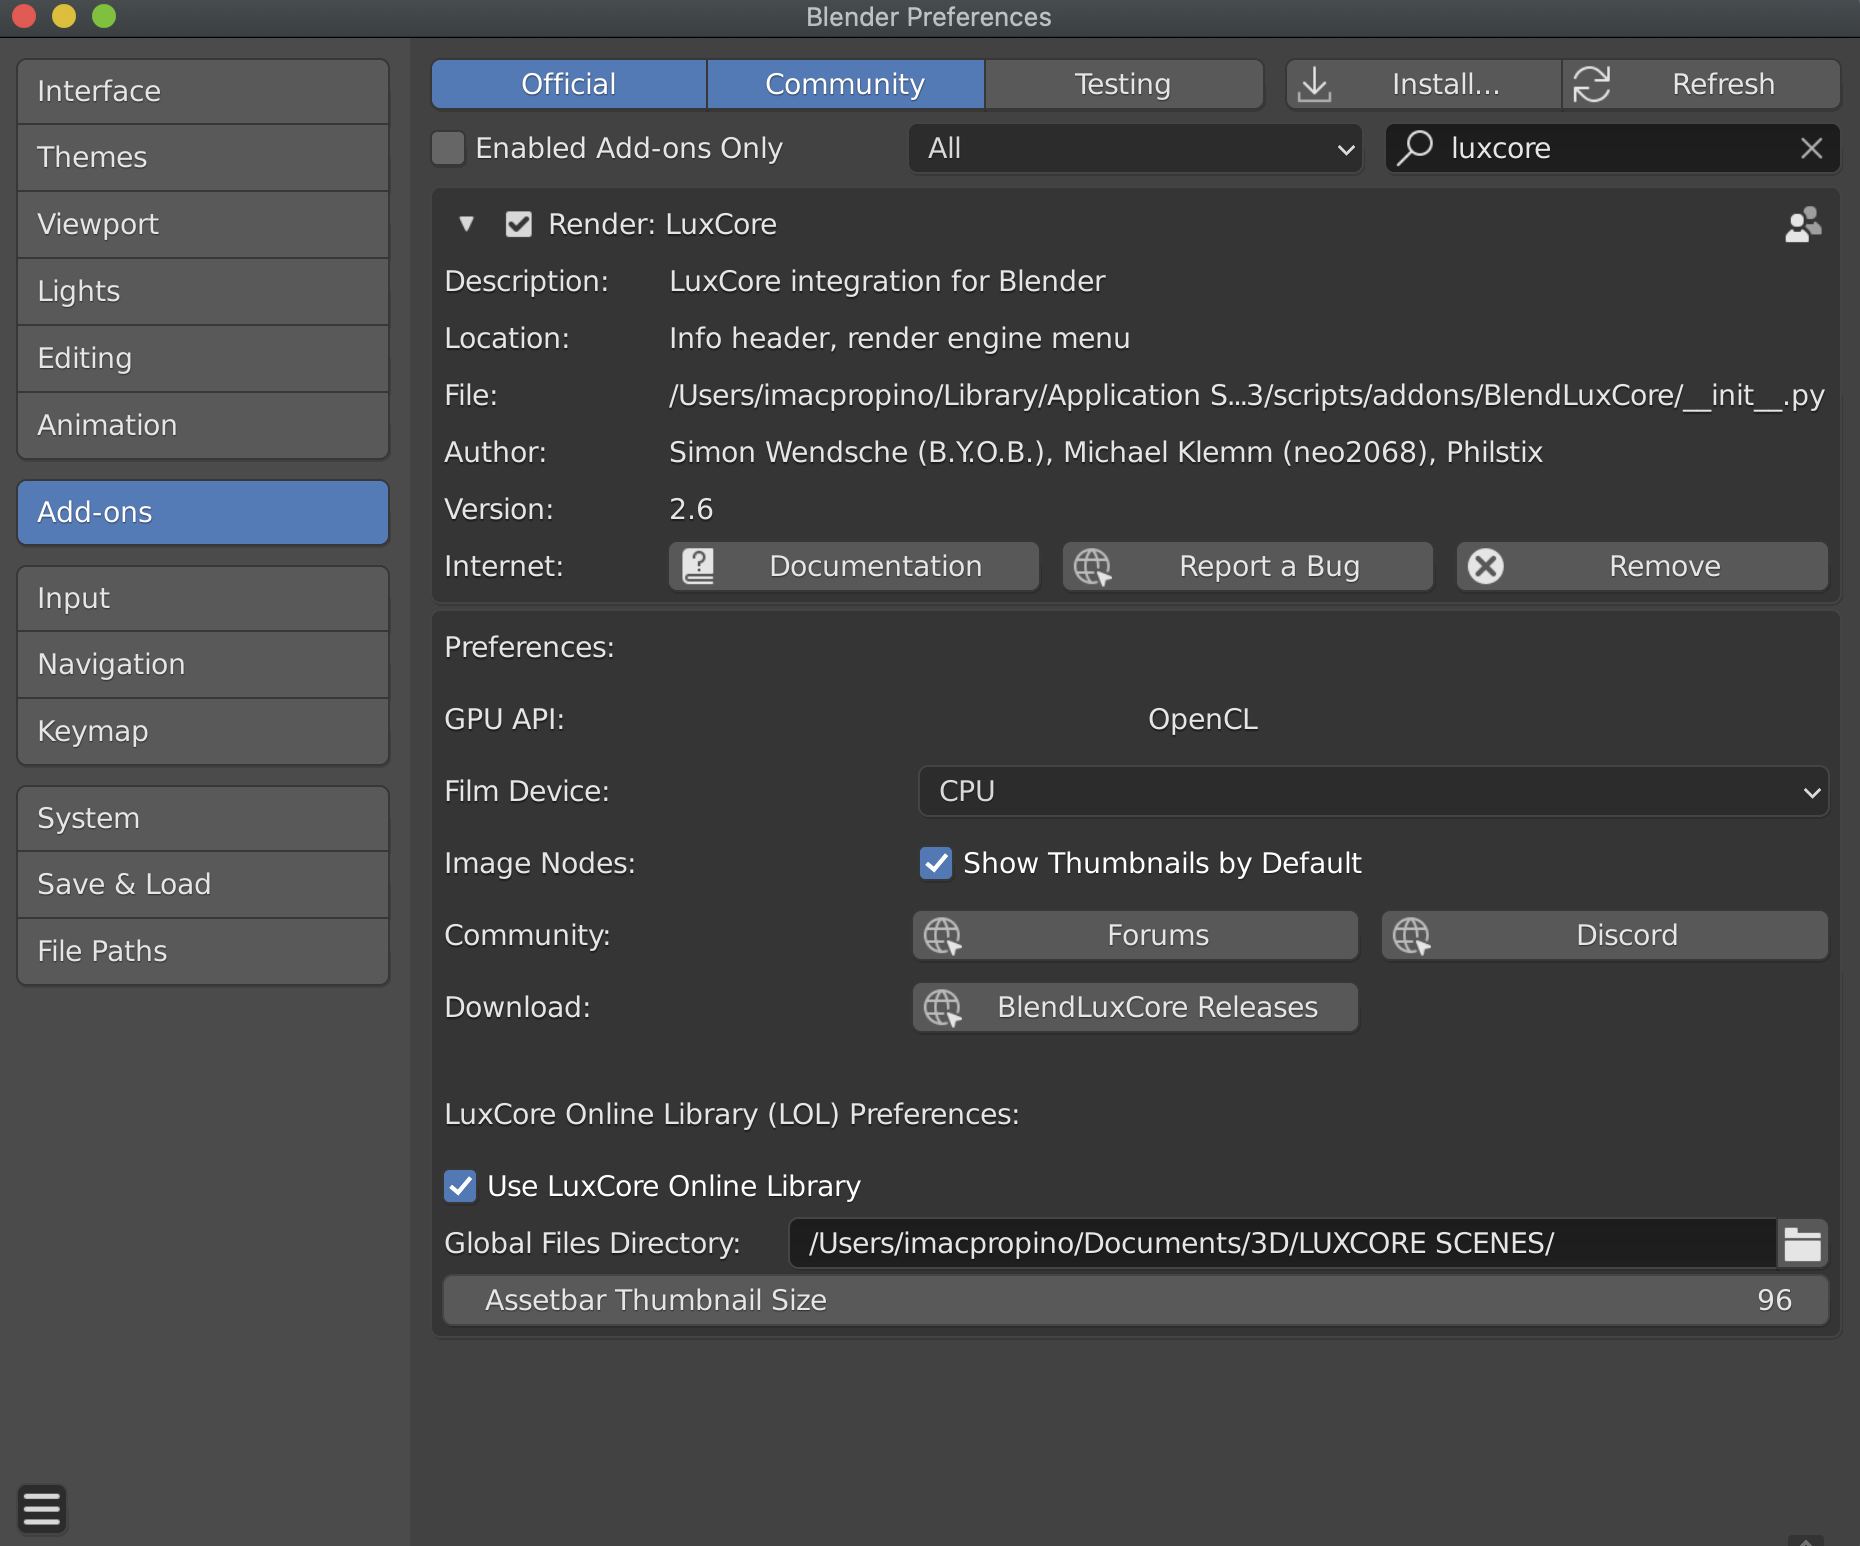Switch to the Keymap preferences section
This screenshot has width=1860, height=1546.
point(203,731)
